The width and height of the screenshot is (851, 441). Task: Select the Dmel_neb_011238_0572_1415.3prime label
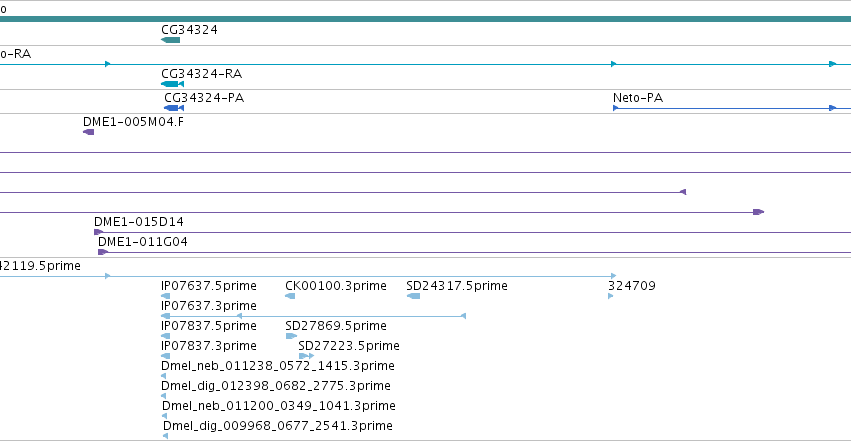(x=278, y=366)
